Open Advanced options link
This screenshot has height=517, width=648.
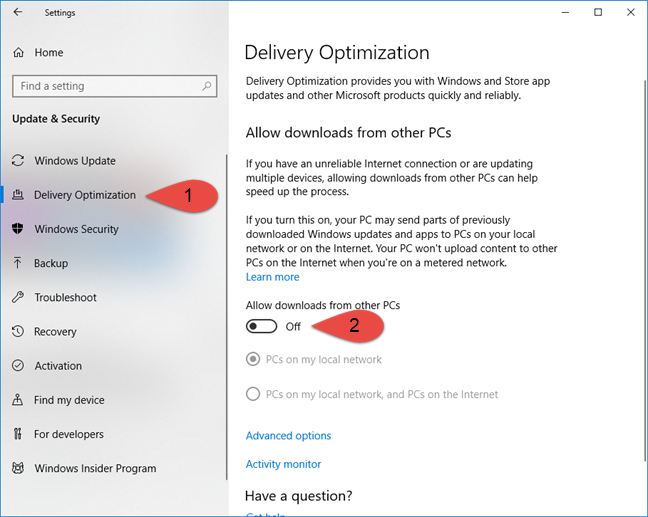pyautogui.click(x=288, y=436)
